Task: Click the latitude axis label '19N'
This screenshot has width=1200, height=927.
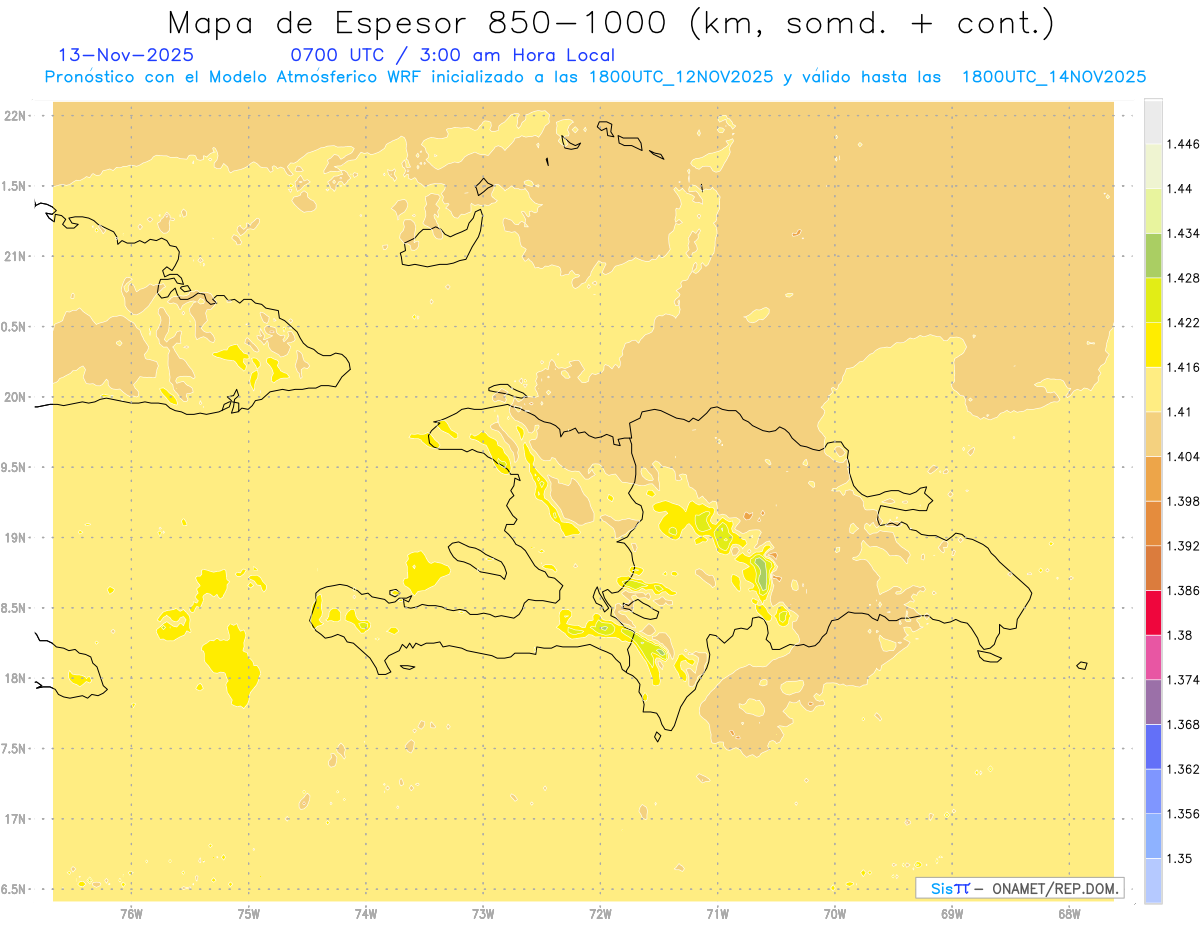Action: (14, 538)
